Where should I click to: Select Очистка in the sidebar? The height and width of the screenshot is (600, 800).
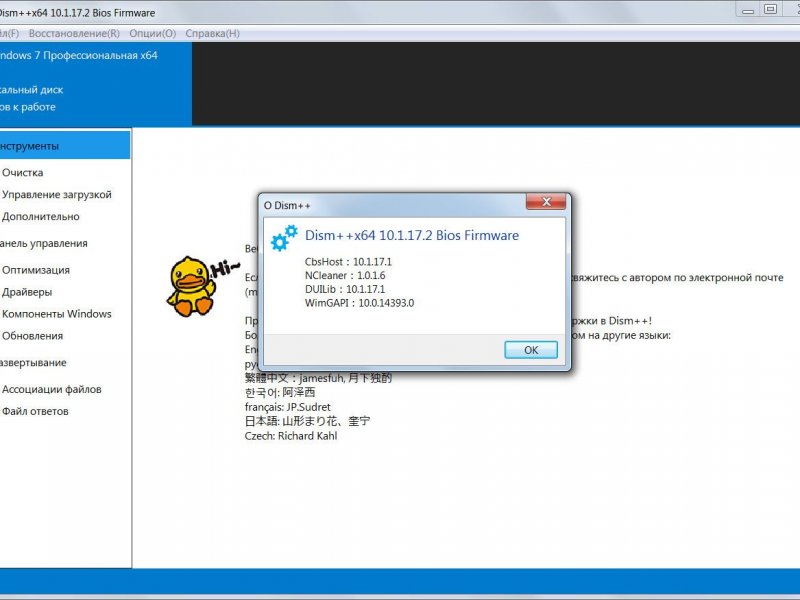(x=22, y=172)
